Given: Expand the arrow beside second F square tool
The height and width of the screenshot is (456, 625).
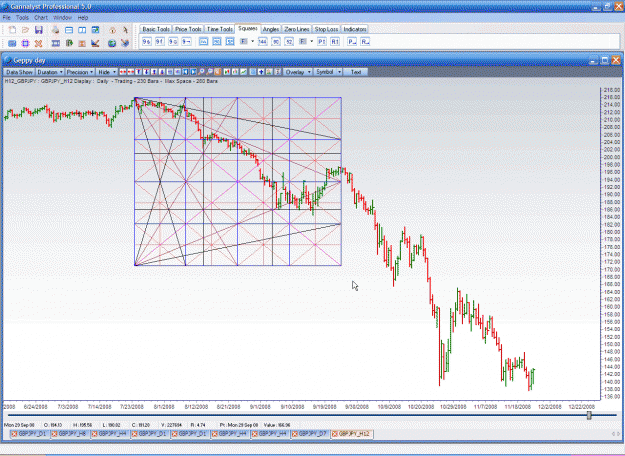Looking at the screenshot, I should coord(312,41).
